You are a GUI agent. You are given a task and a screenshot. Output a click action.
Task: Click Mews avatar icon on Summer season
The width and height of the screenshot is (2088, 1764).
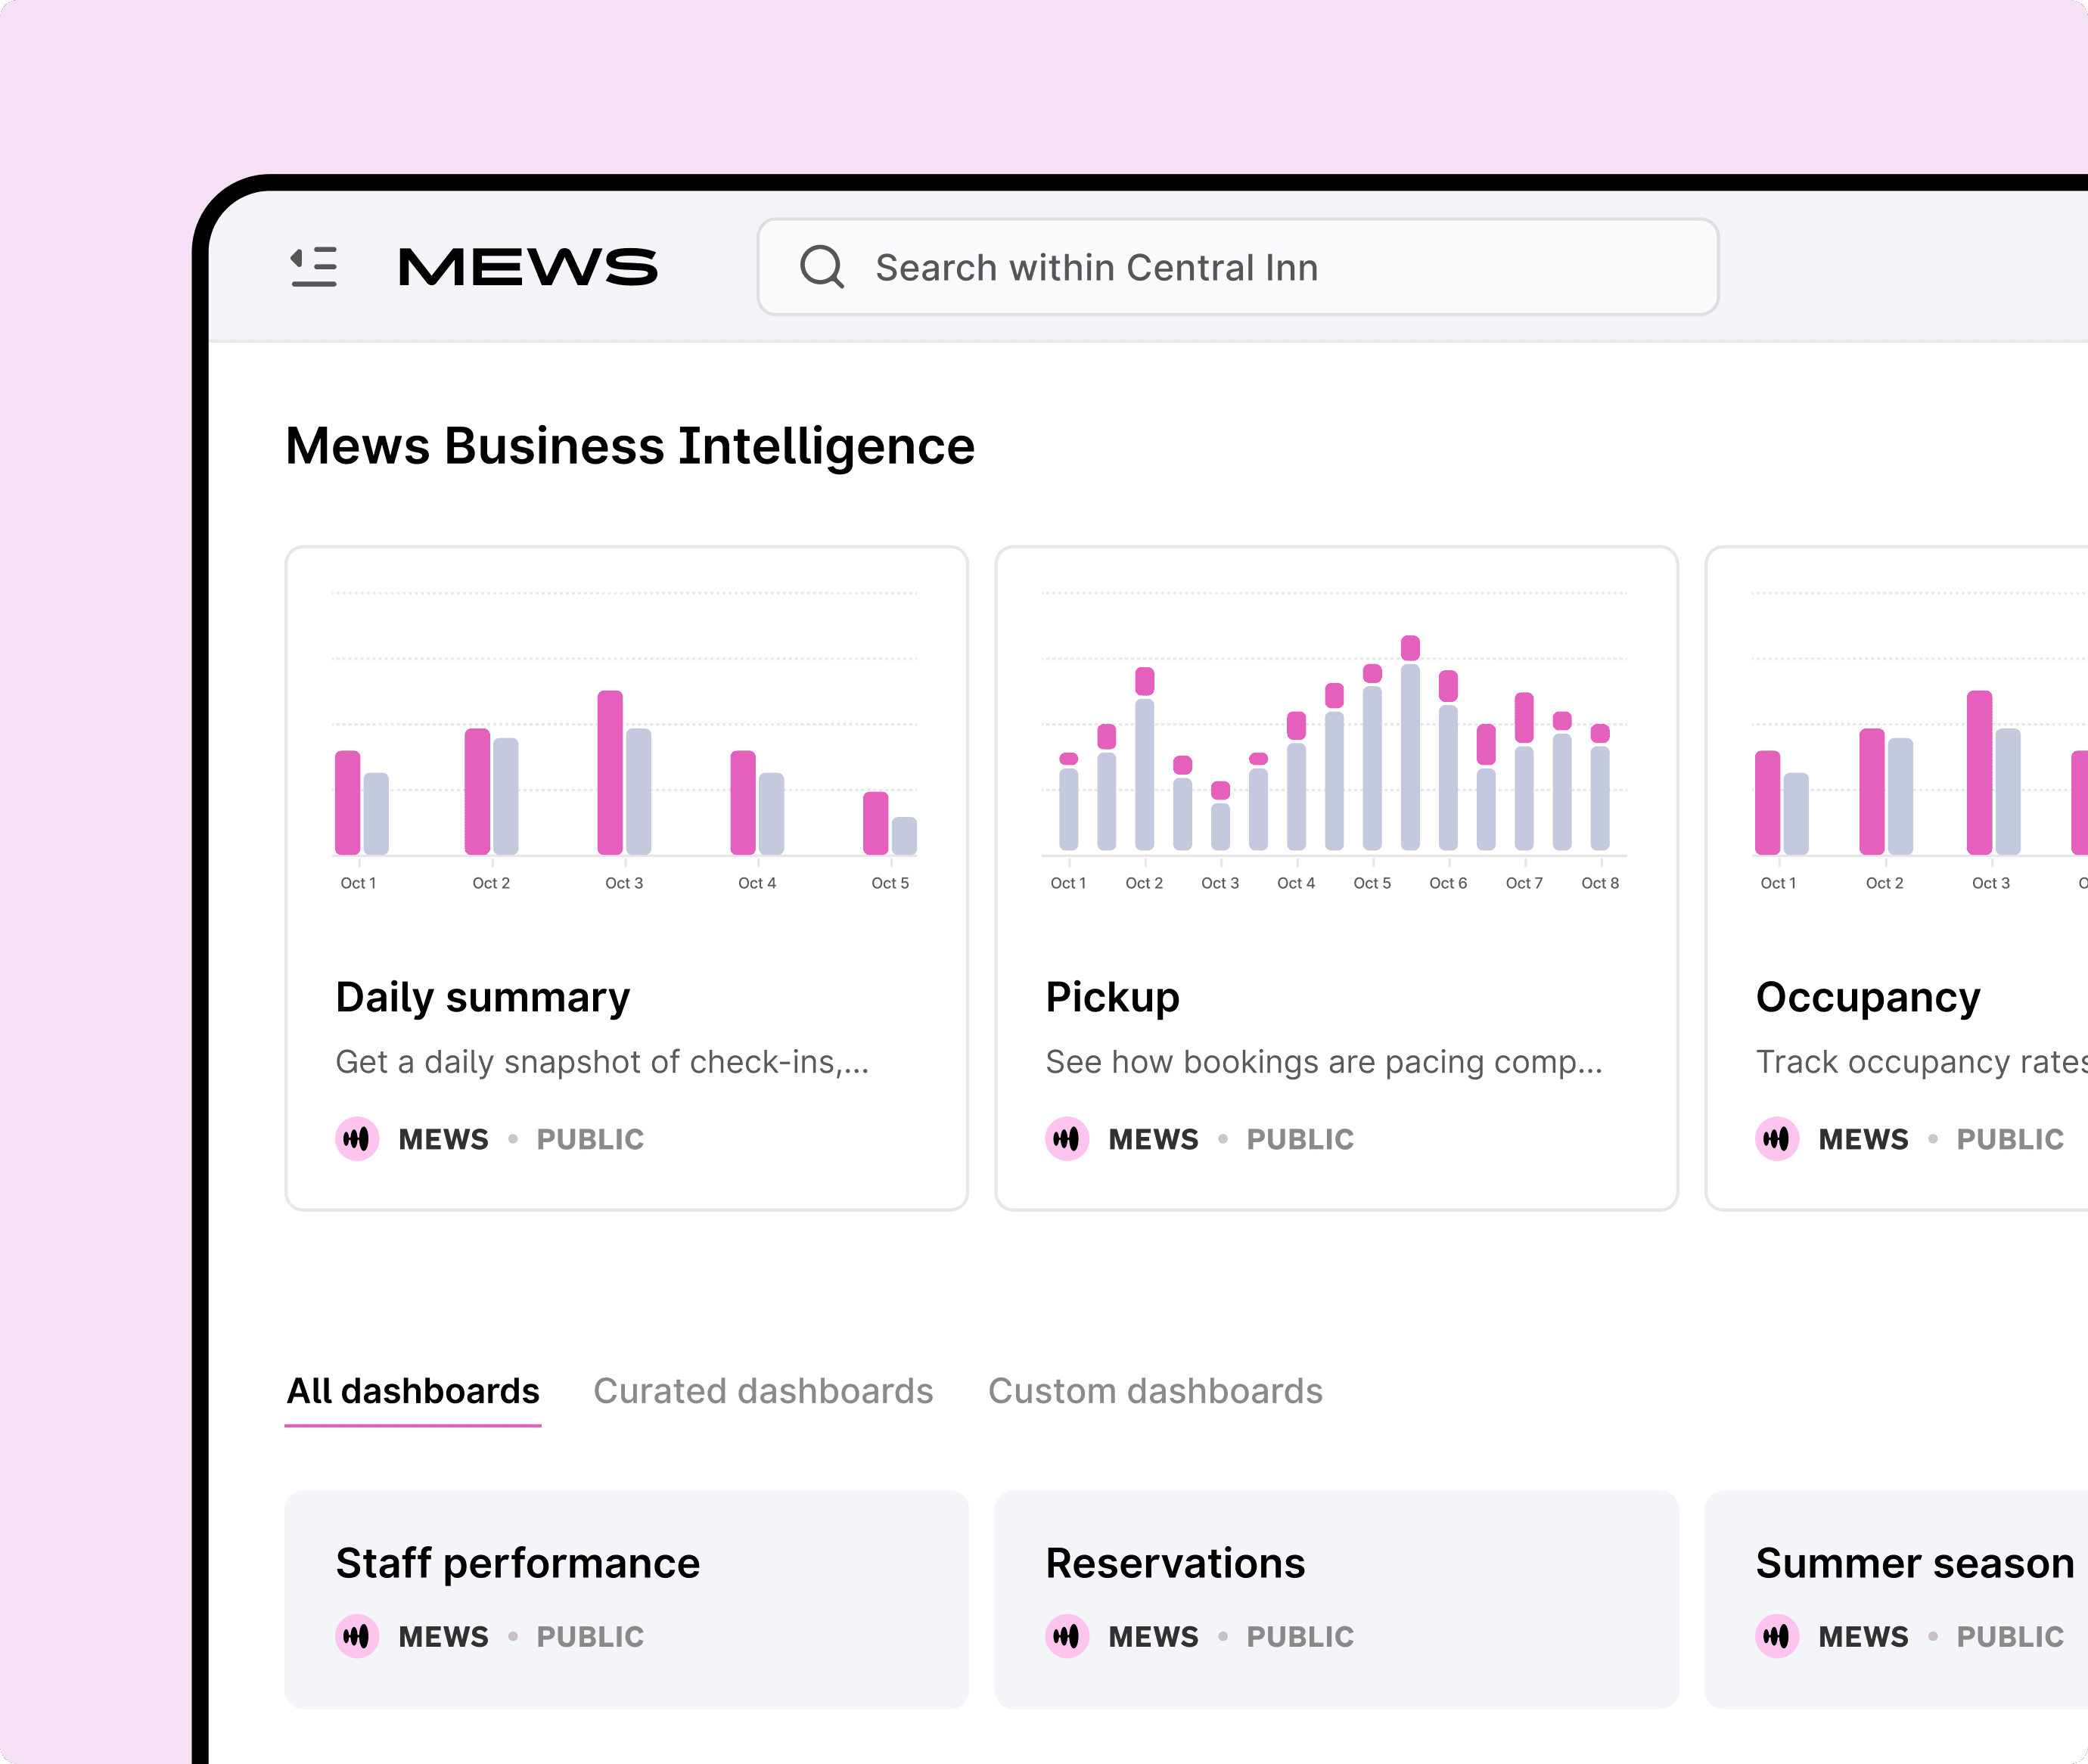tap(1777, 1637)
